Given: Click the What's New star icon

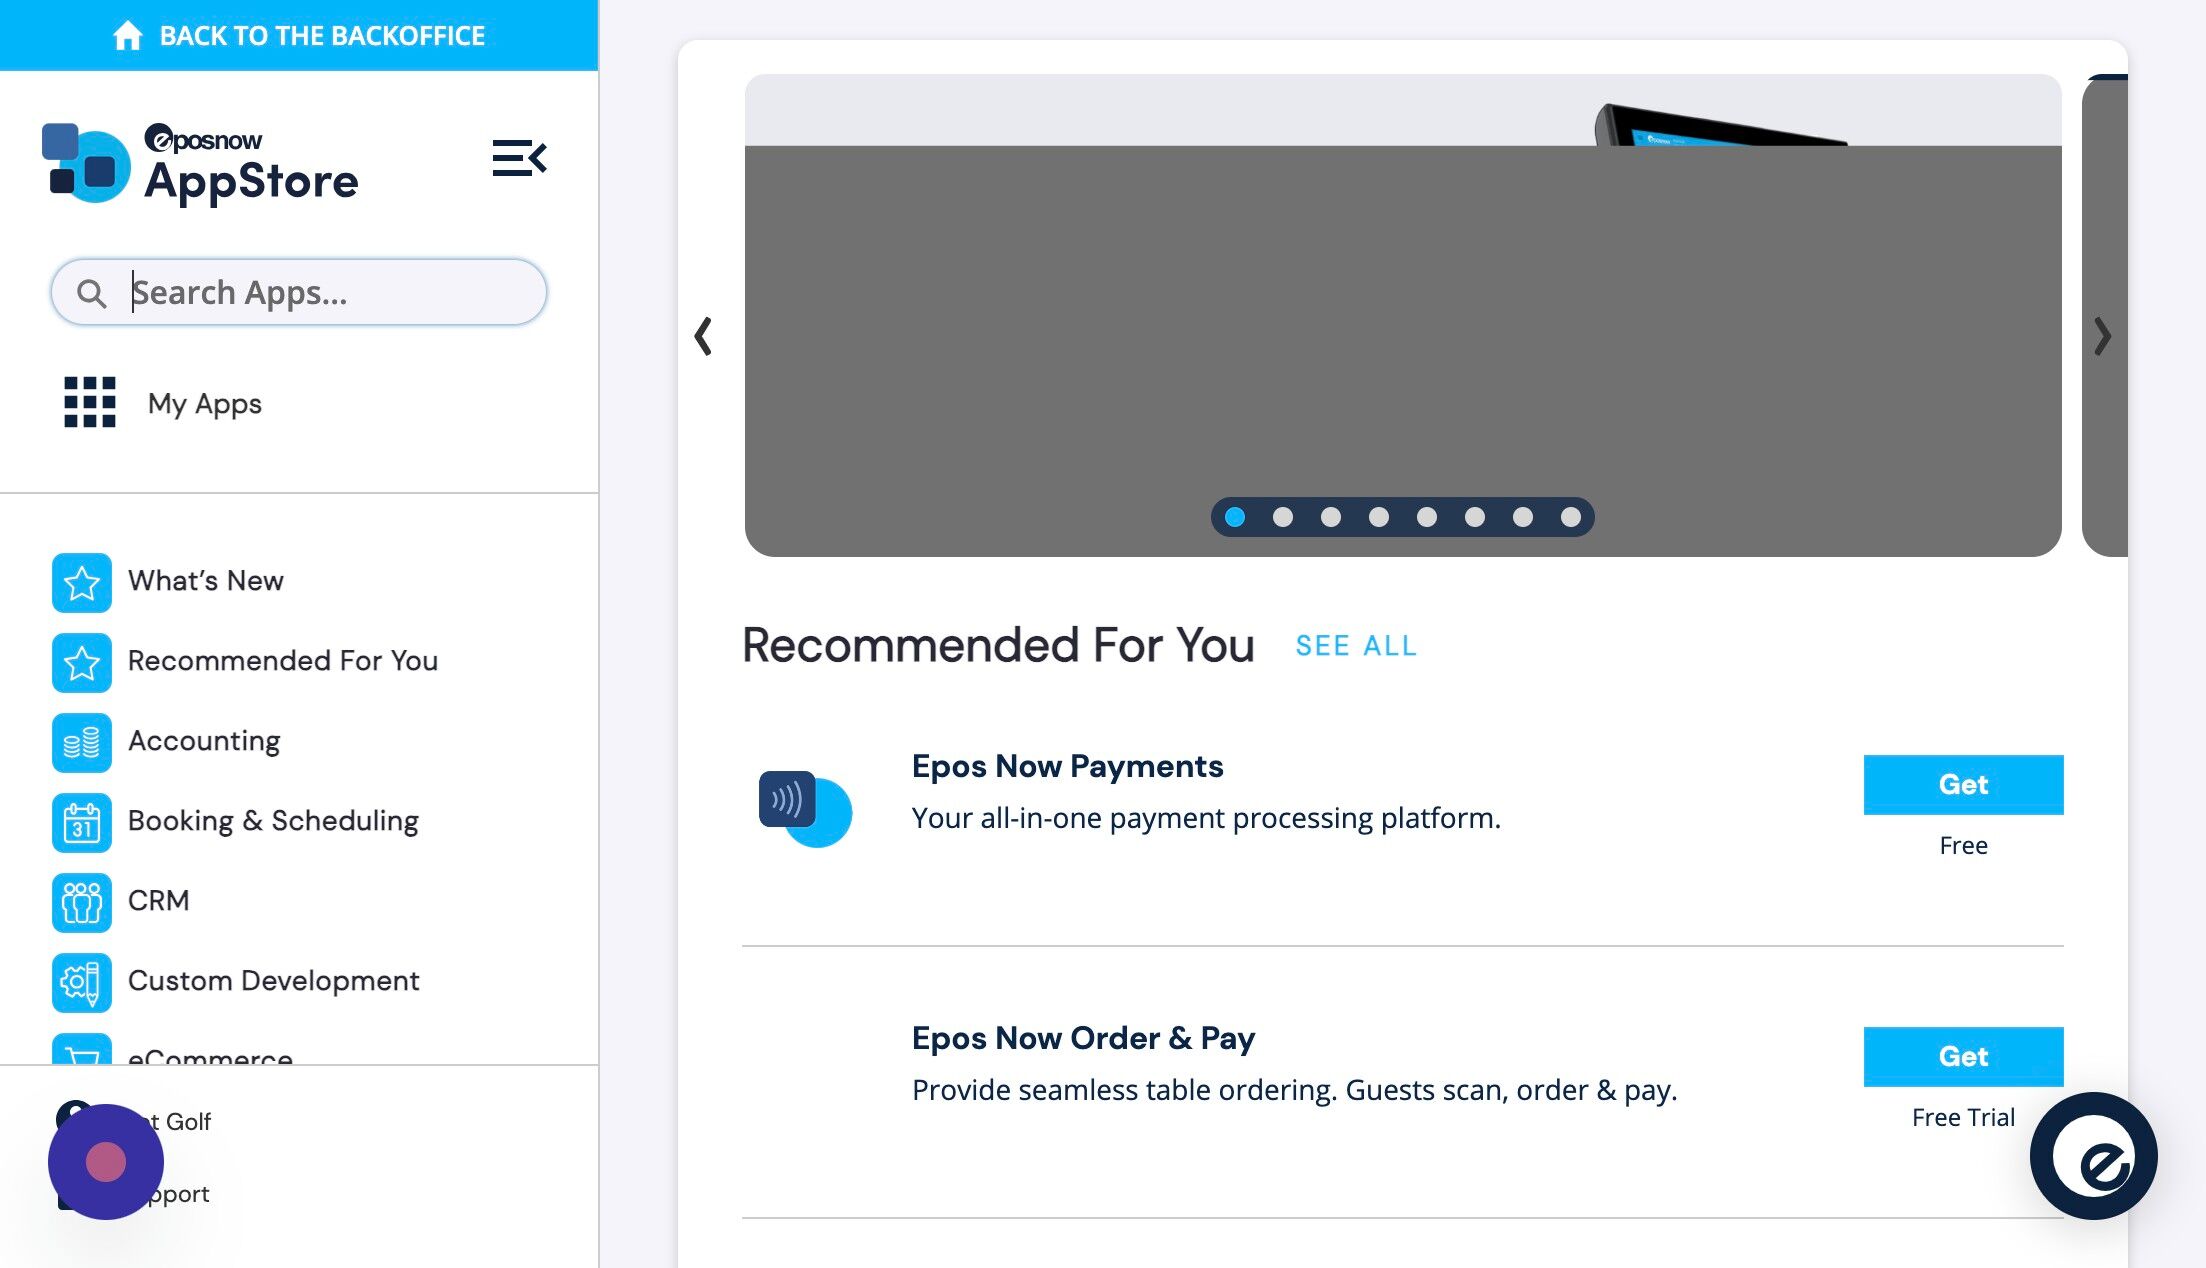Looking at the screenshot, I should (x=82, y=582).
